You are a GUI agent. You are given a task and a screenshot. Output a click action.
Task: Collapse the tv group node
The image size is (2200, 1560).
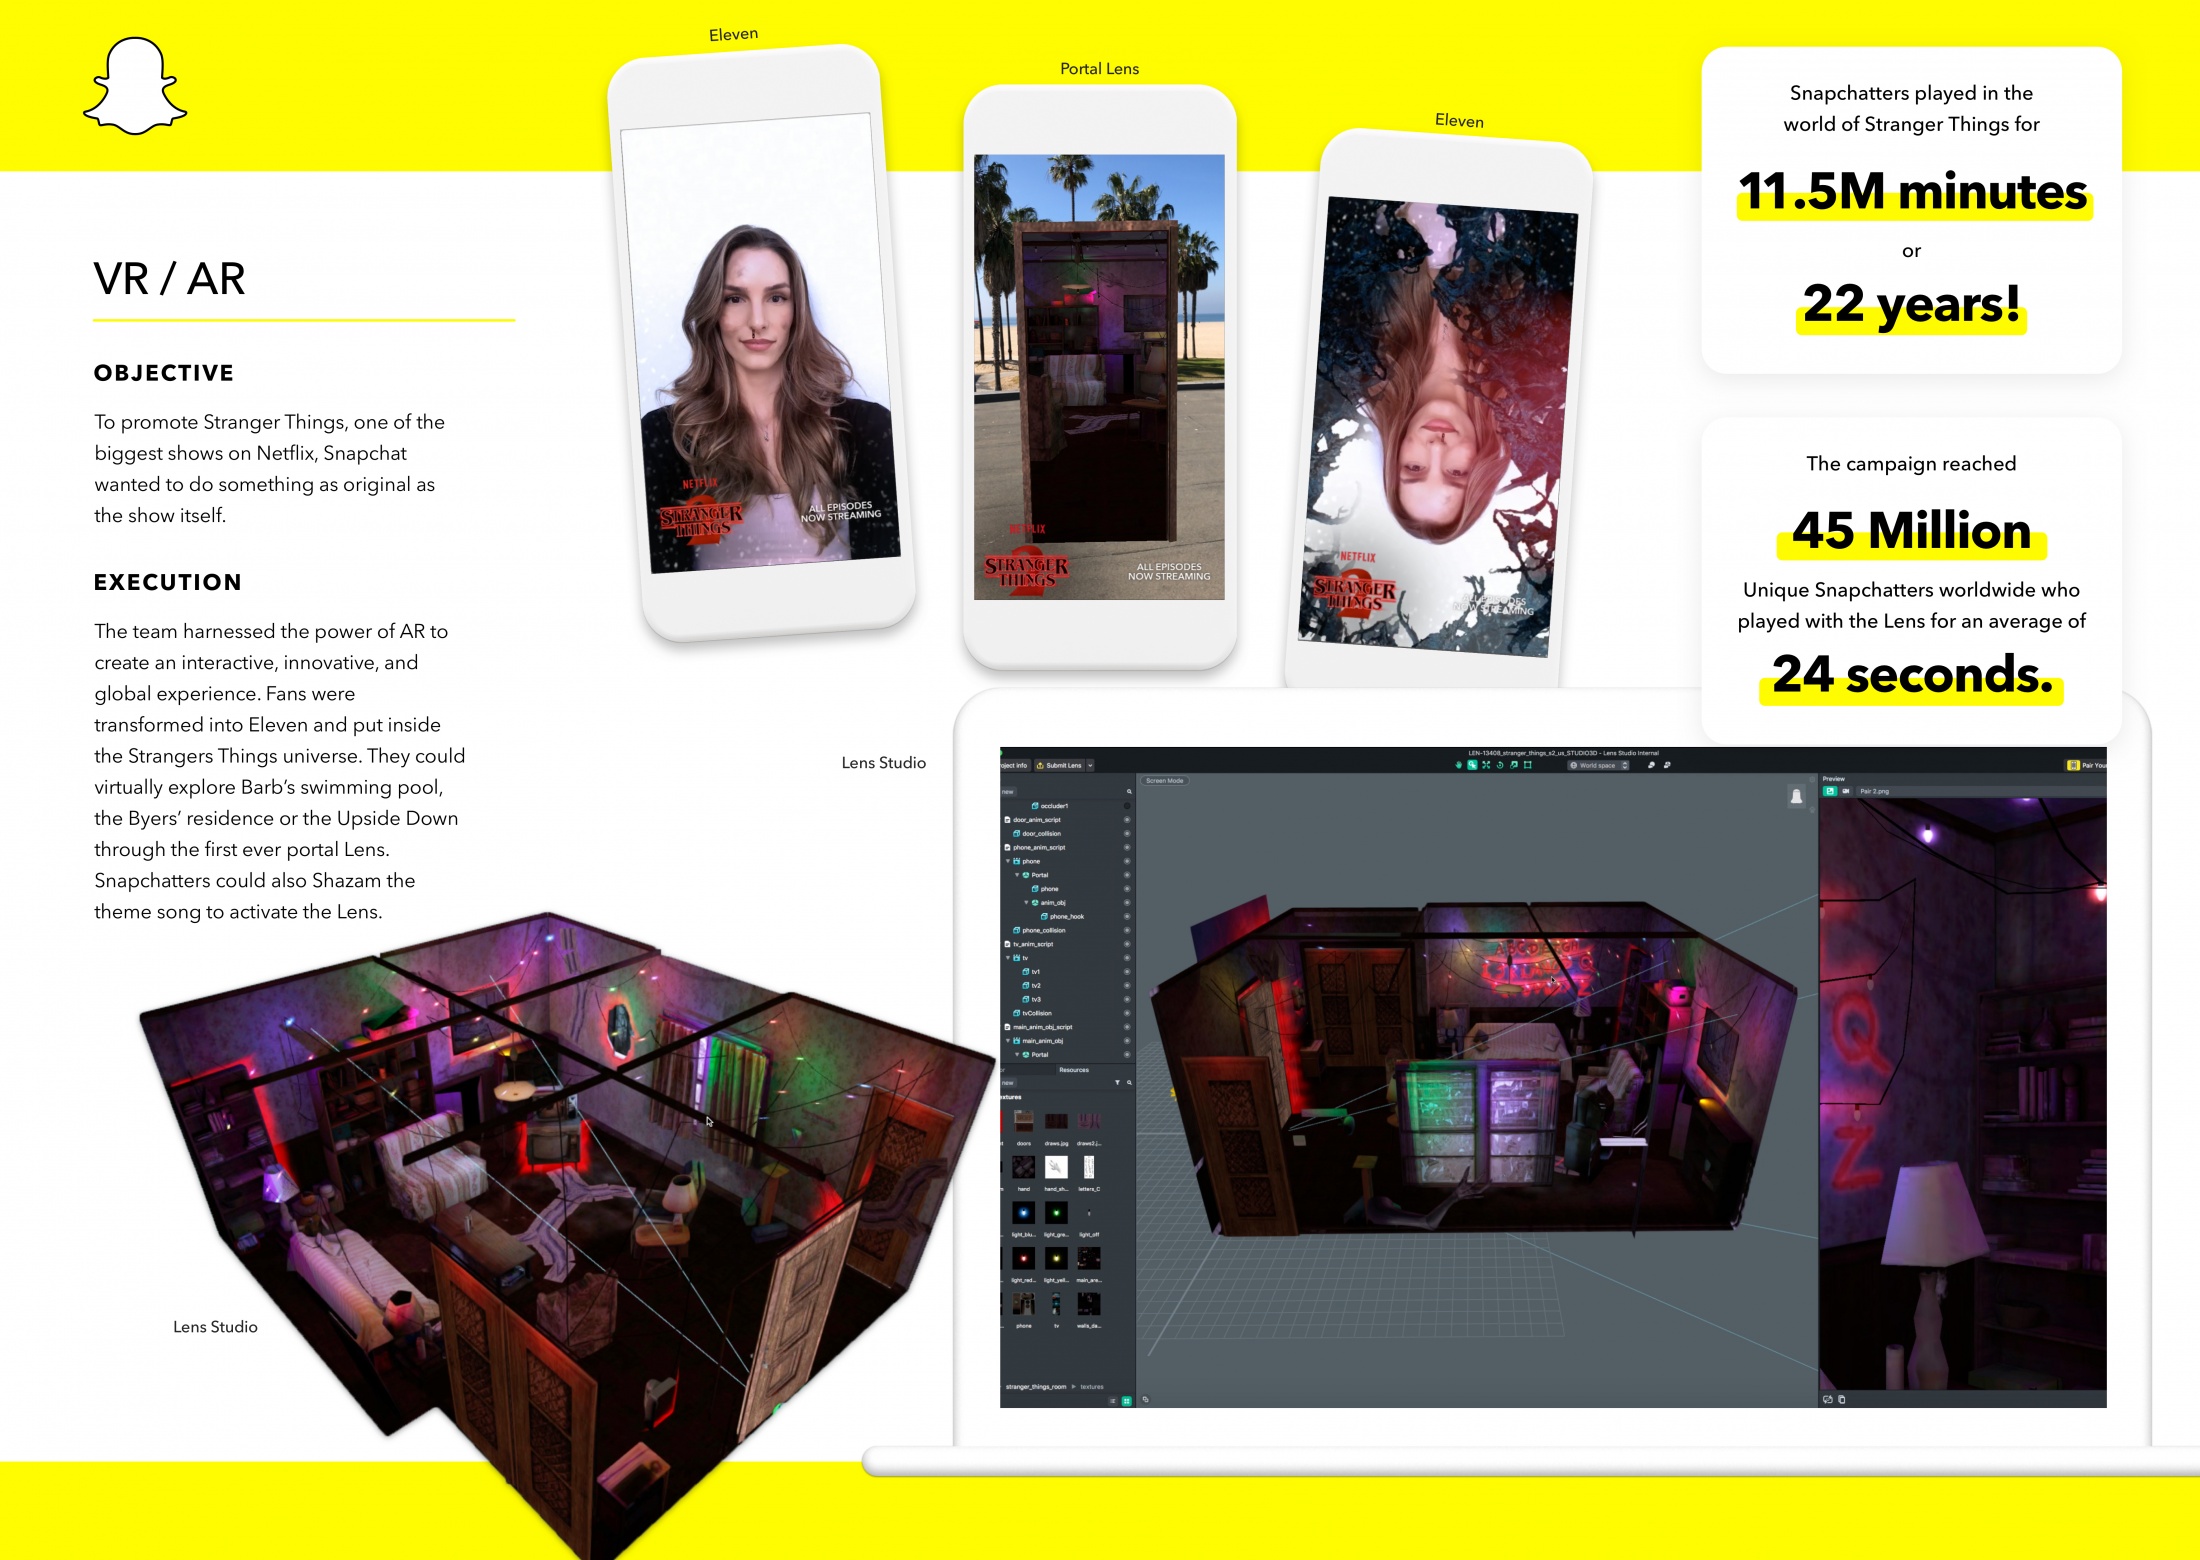coord(1008,957)
